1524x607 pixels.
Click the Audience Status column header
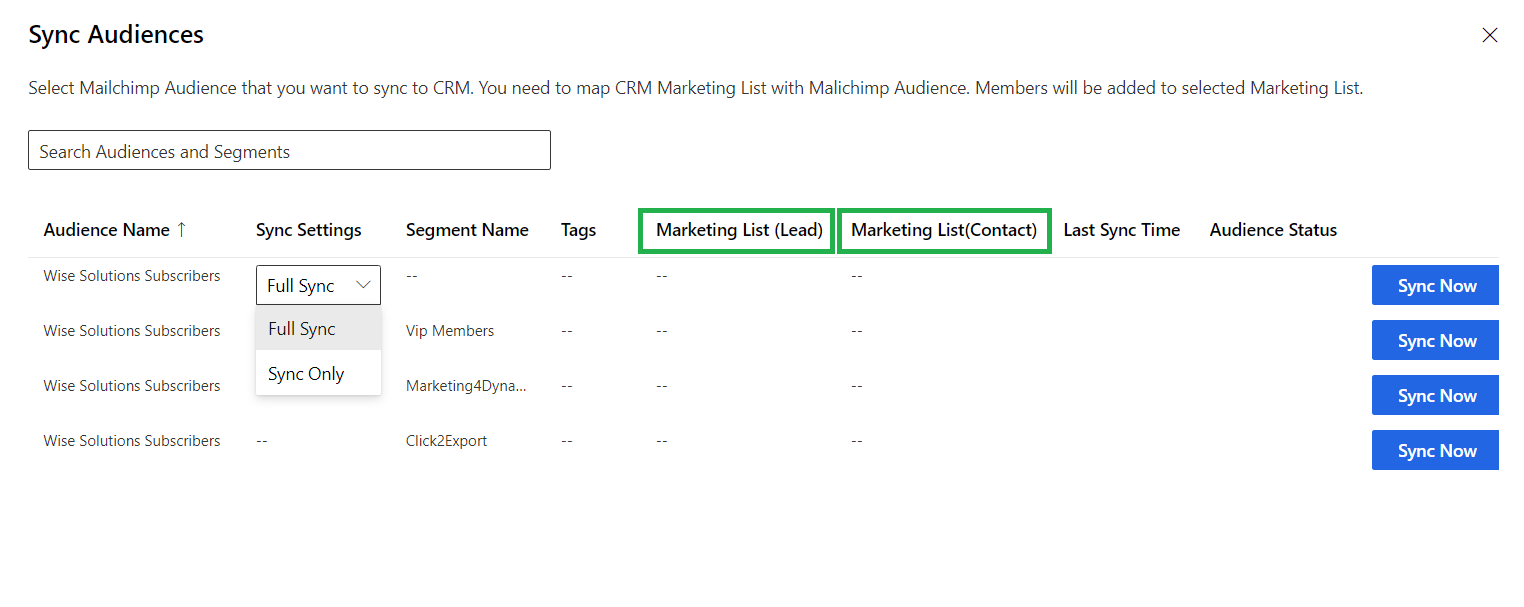1272,230
